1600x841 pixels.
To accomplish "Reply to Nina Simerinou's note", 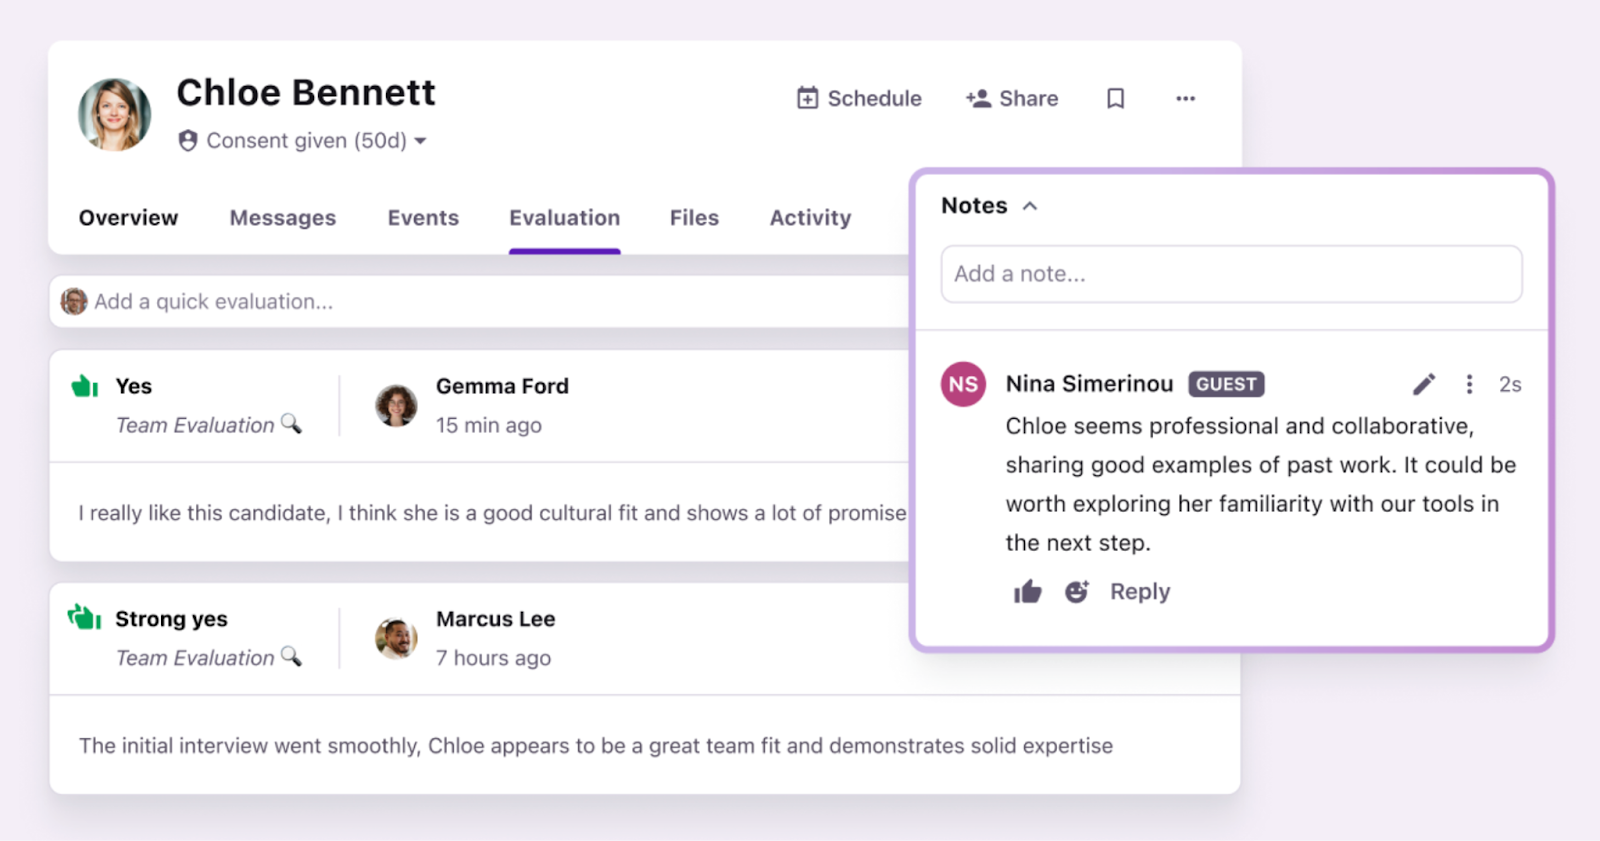I will pyautogui.click(x=1139, y=592).
